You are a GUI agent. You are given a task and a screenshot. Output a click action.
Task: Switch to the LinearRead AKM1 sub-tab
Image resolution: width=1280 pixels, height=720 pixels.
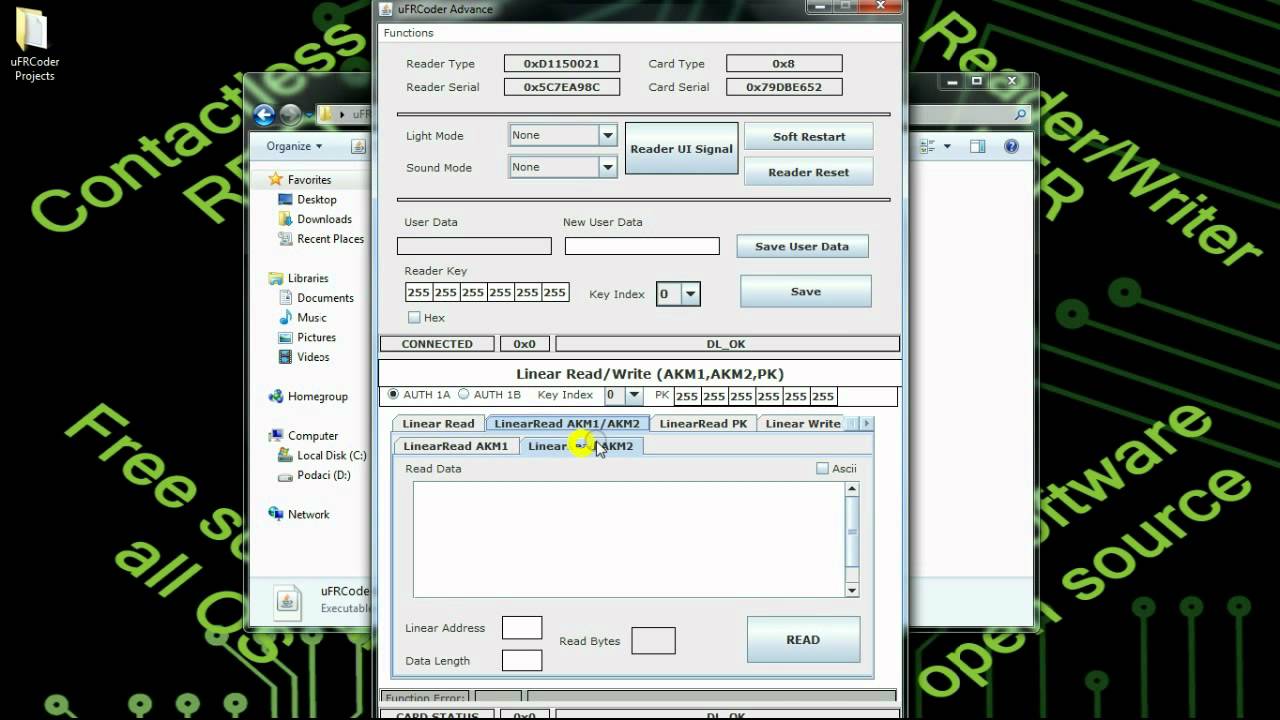pos(456,446)
